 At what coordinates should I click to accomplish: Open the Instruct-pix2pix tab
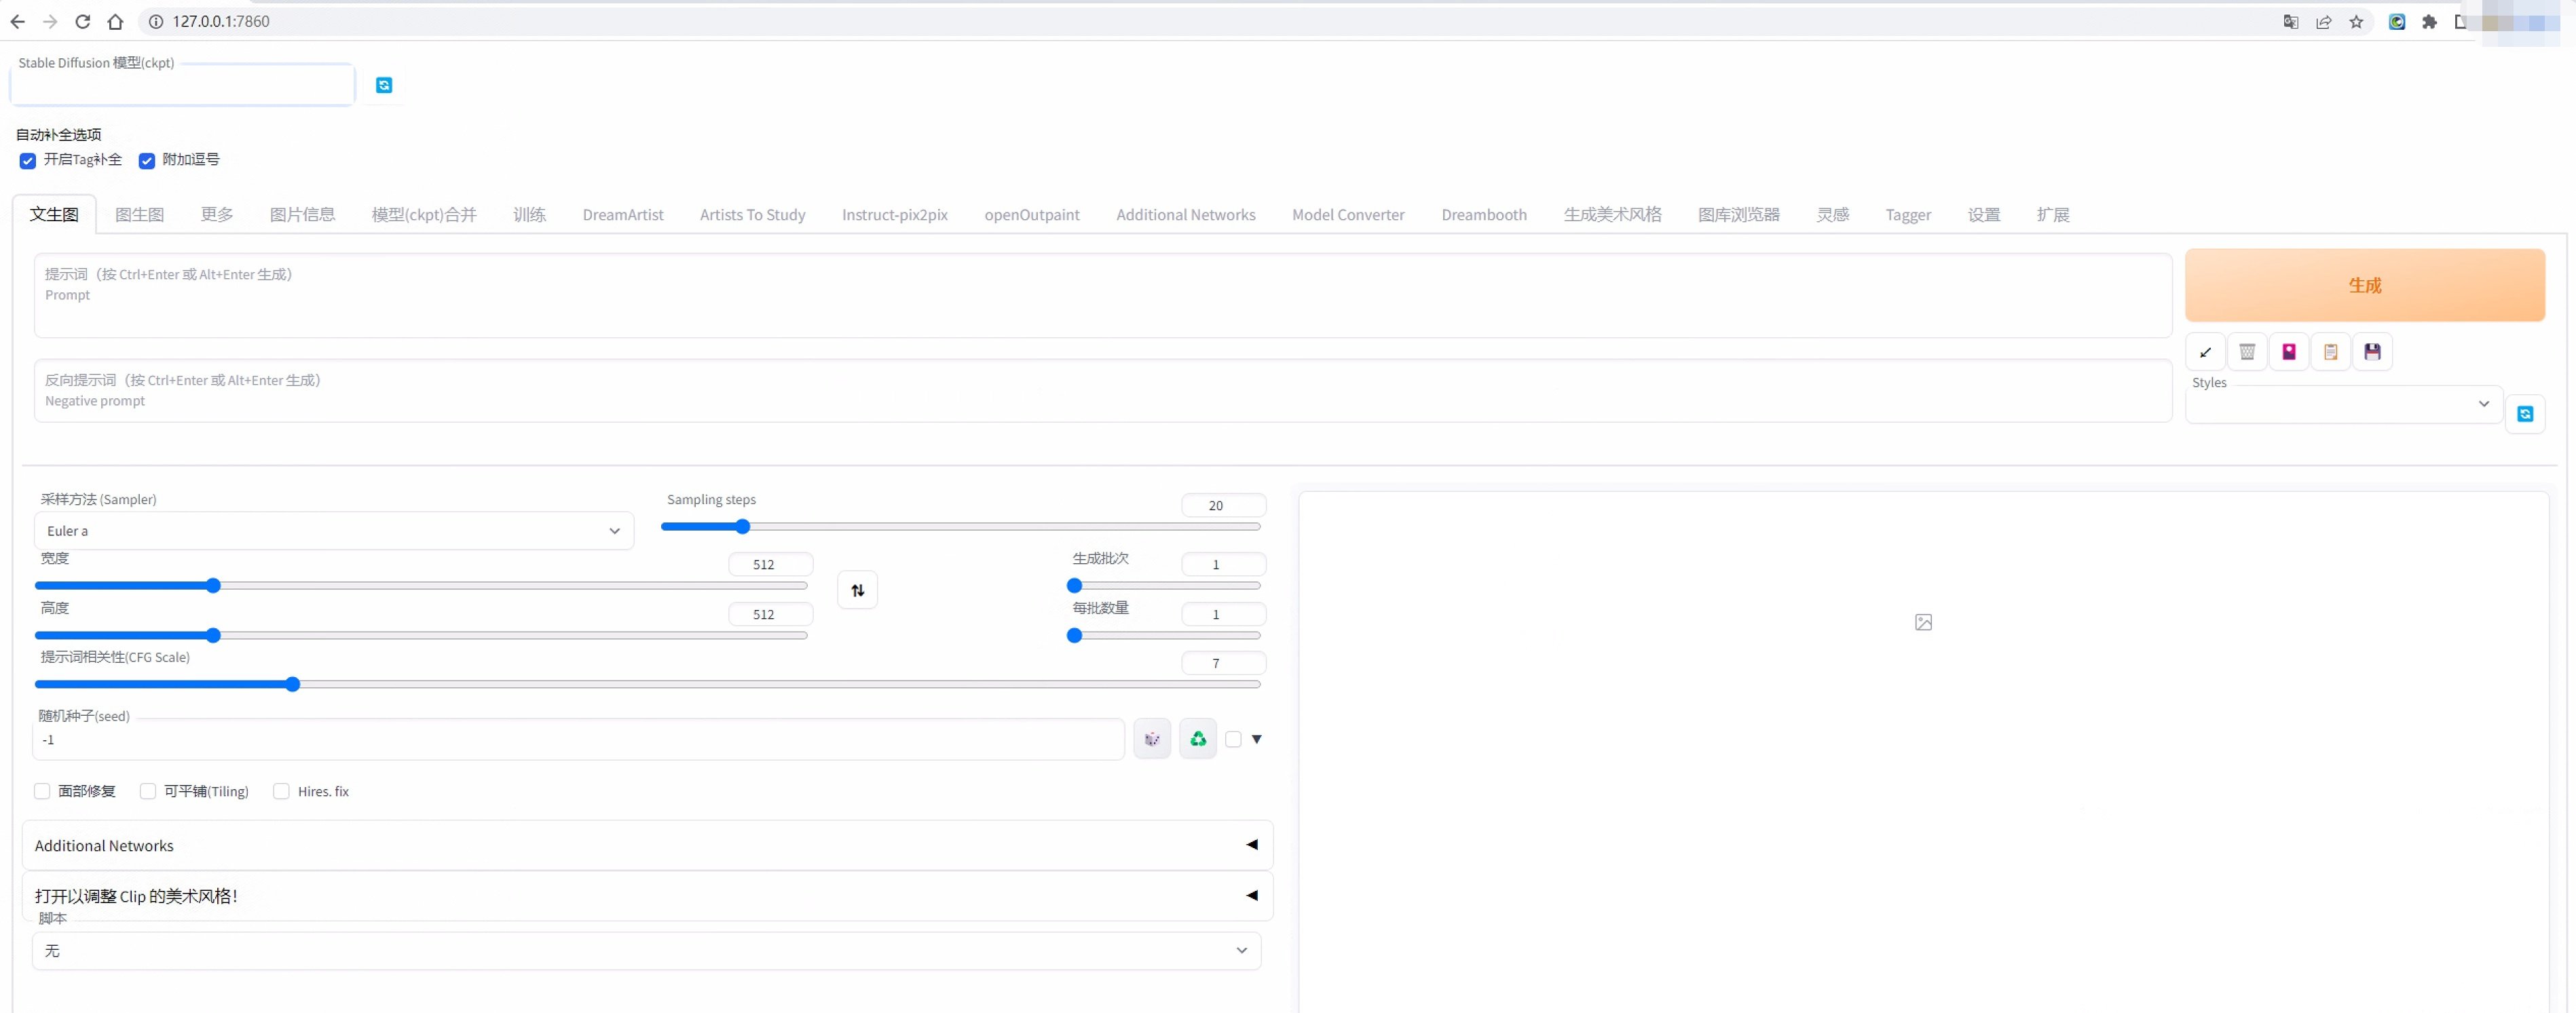tap(894, 215)
